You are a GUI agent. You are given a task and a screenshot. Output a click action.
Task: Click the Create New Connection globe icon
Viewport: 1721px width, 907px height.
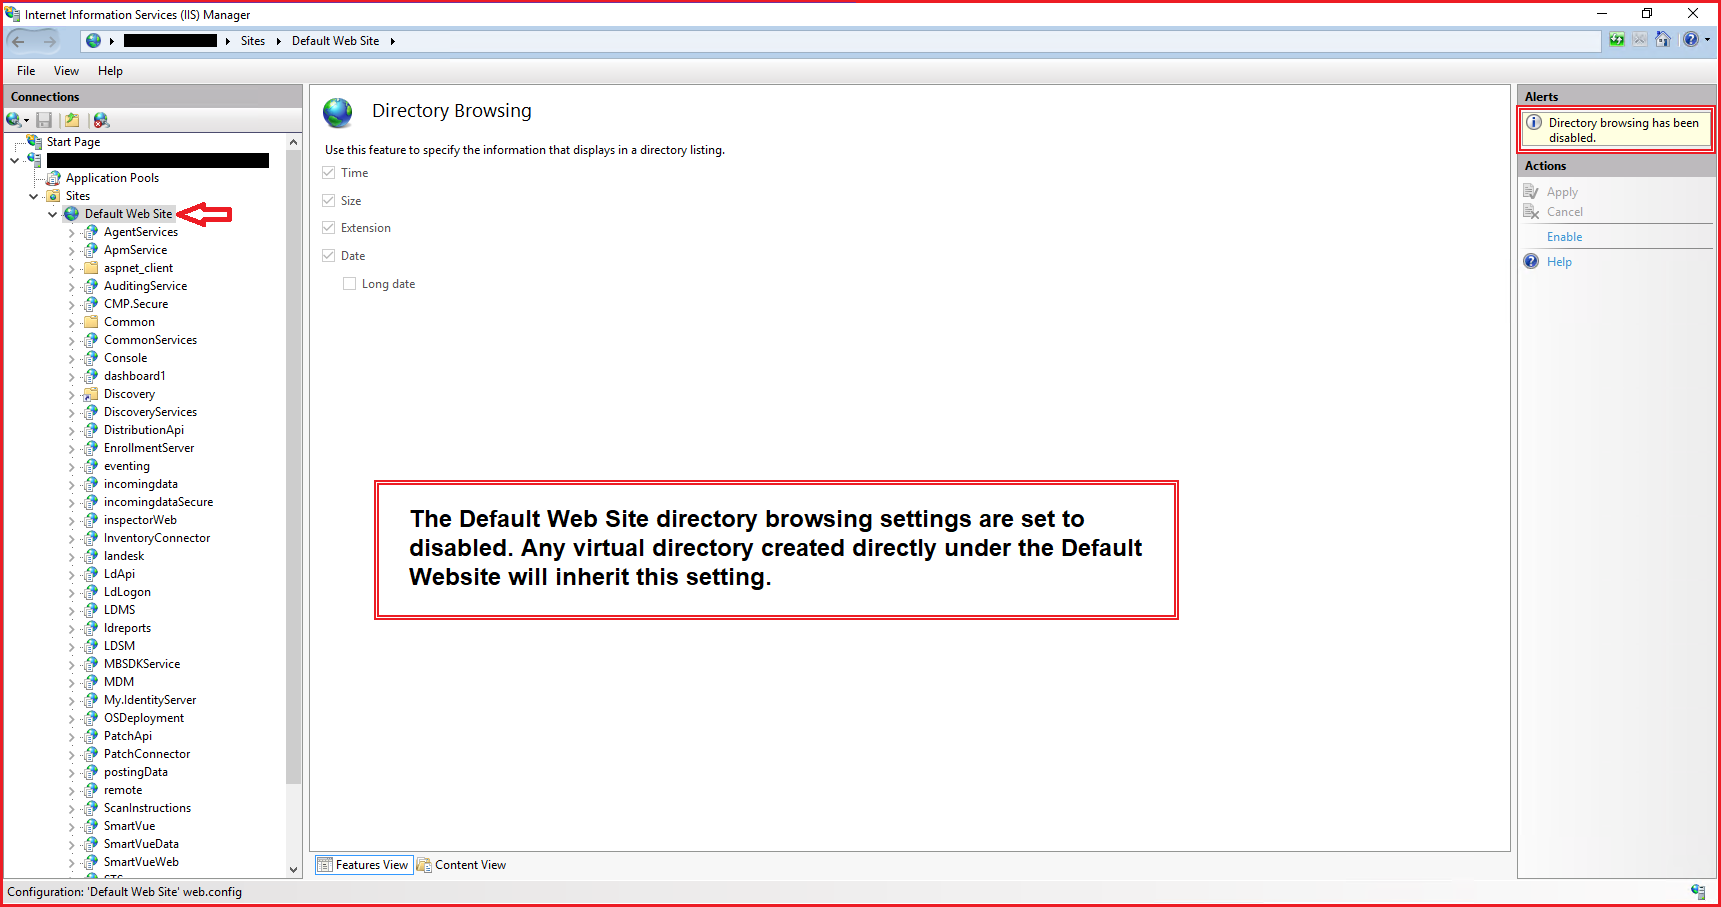(14, 120)
